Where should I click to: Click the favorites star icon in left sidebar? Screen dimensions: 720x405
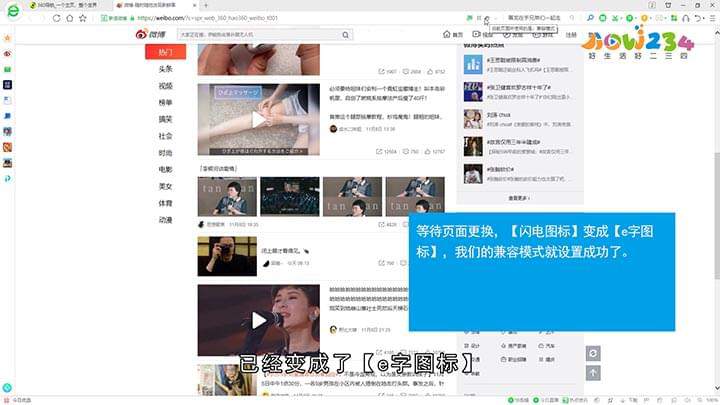7,38
